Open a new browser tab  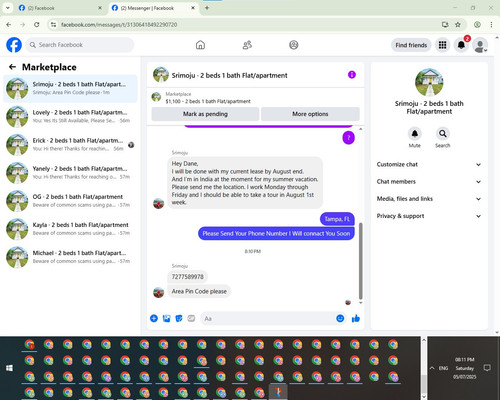click(207, 8)
